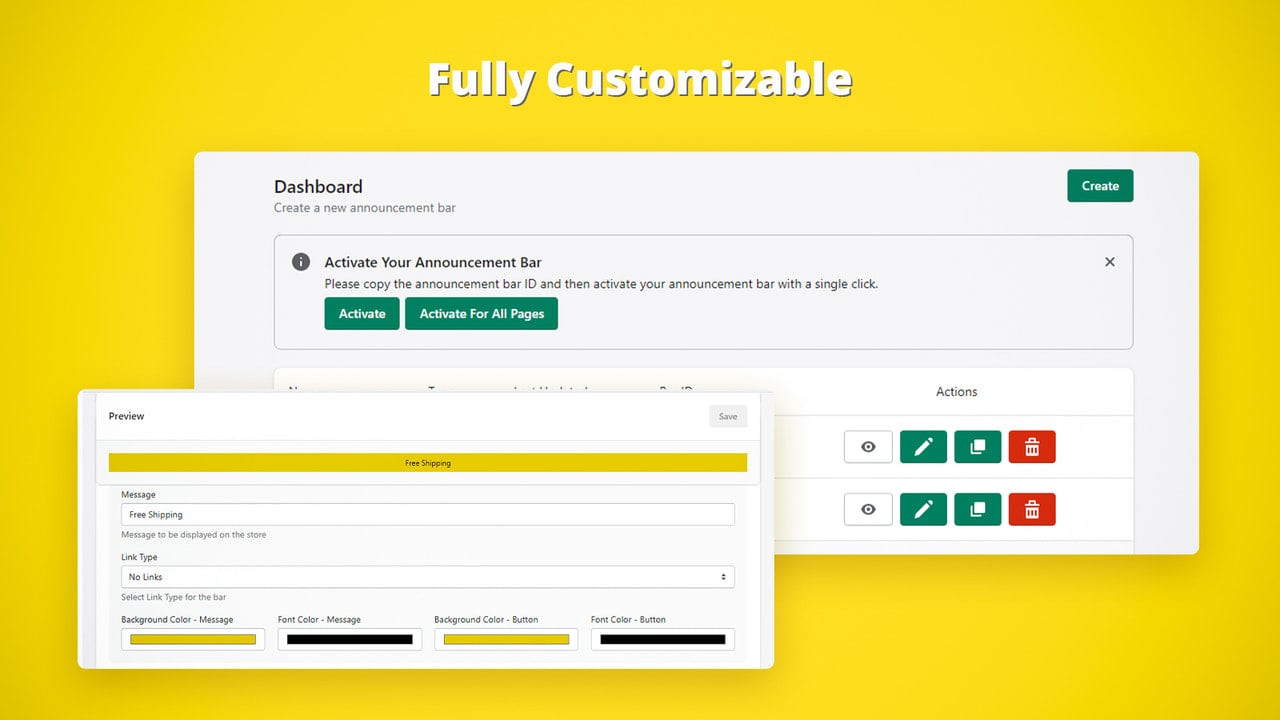The image size is (1280, 720).
Task: Delete the first announcement bar via trash icon
Action: click(x=1032, y=447)
